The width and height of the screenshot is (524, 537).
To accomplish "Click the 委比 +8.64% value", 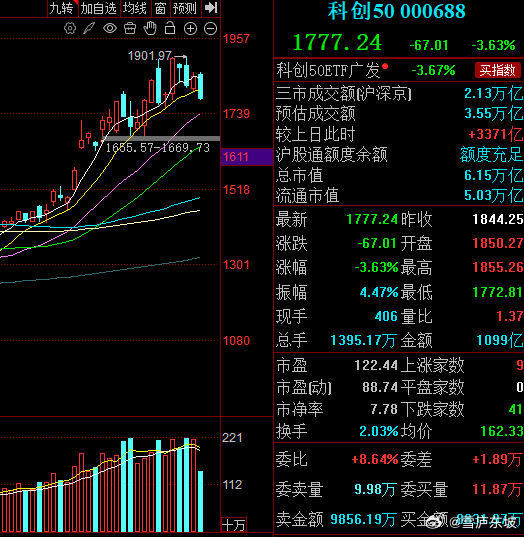I will pos(375,459).
